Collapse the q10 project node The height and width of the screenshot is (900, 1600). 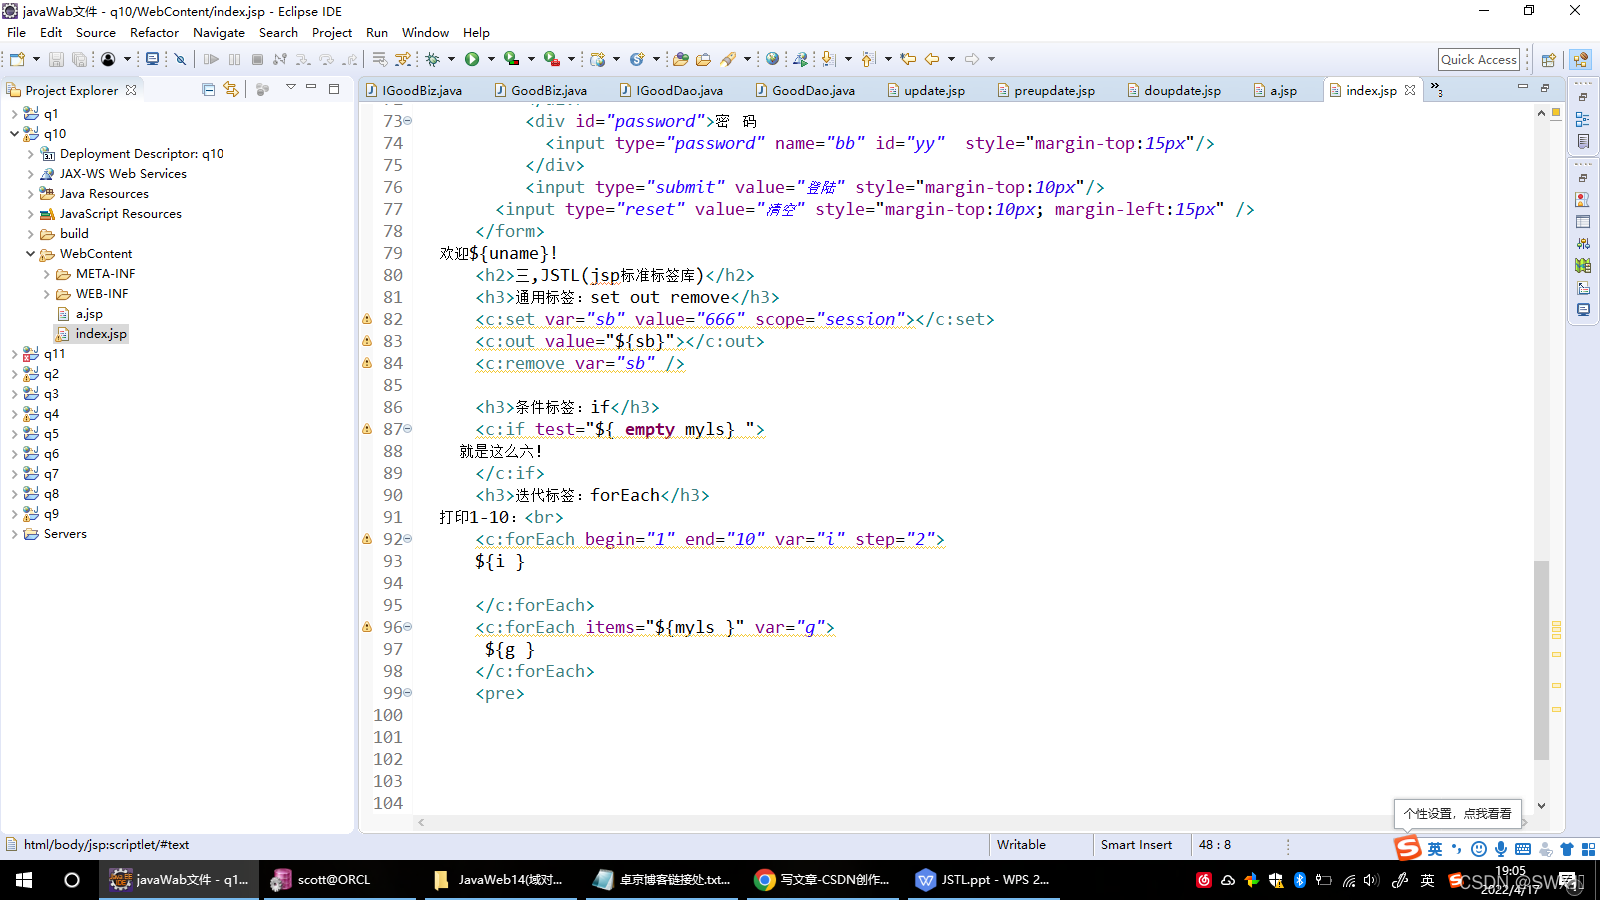[14, 133]
